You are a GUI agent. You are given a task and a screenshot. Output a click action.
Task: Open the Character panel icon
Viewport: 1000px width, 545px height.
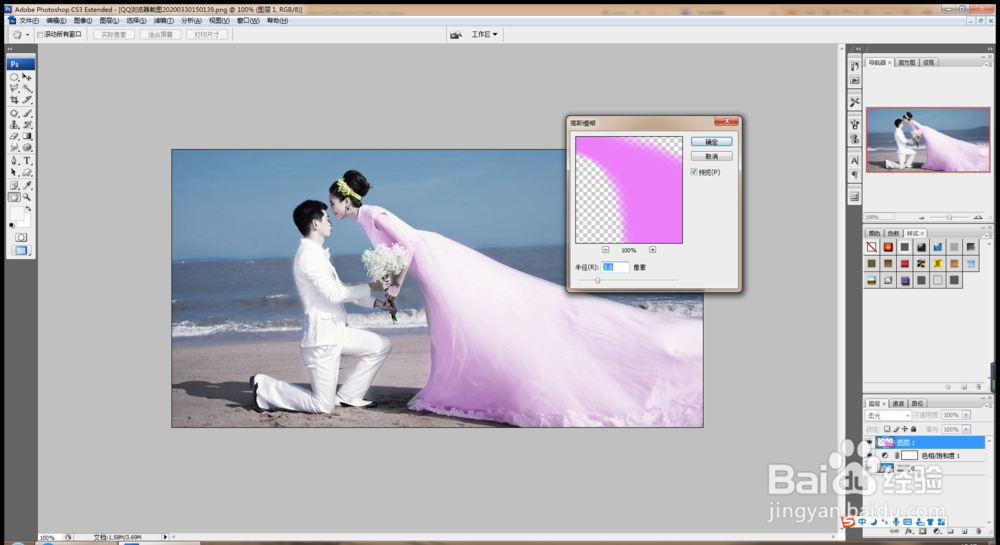click(855, 161)
